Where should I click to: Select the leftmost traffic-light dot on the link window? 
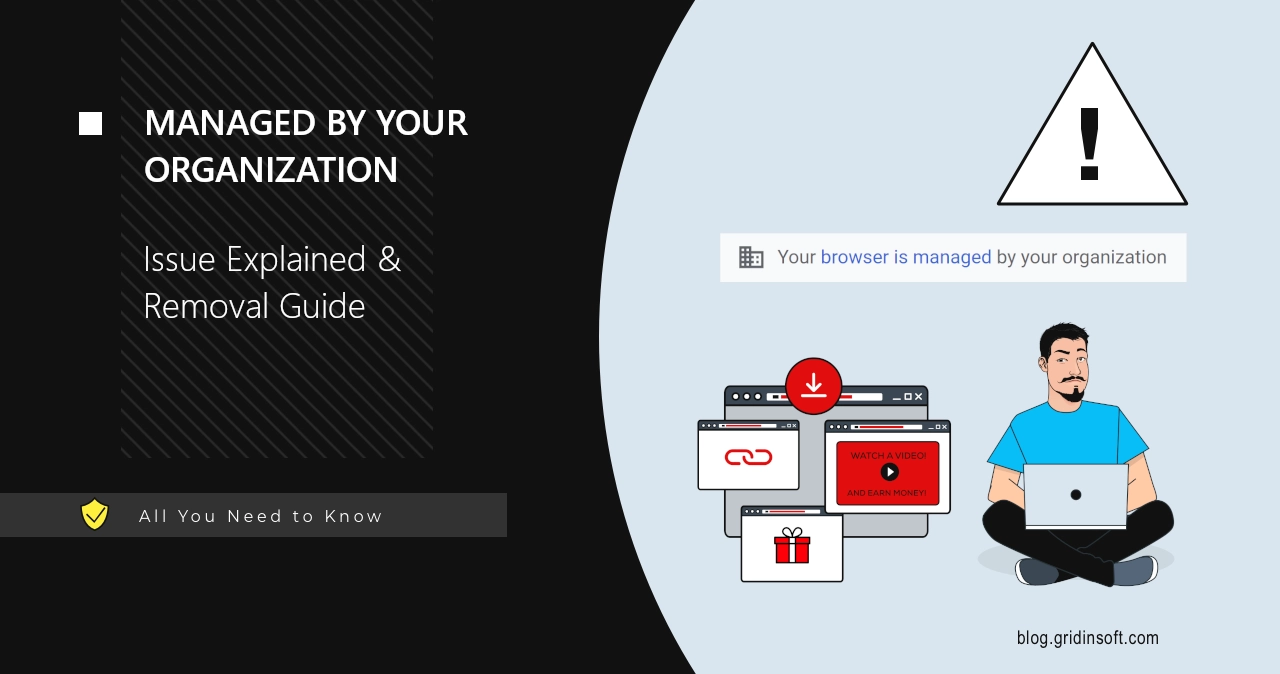pos(705,425)
